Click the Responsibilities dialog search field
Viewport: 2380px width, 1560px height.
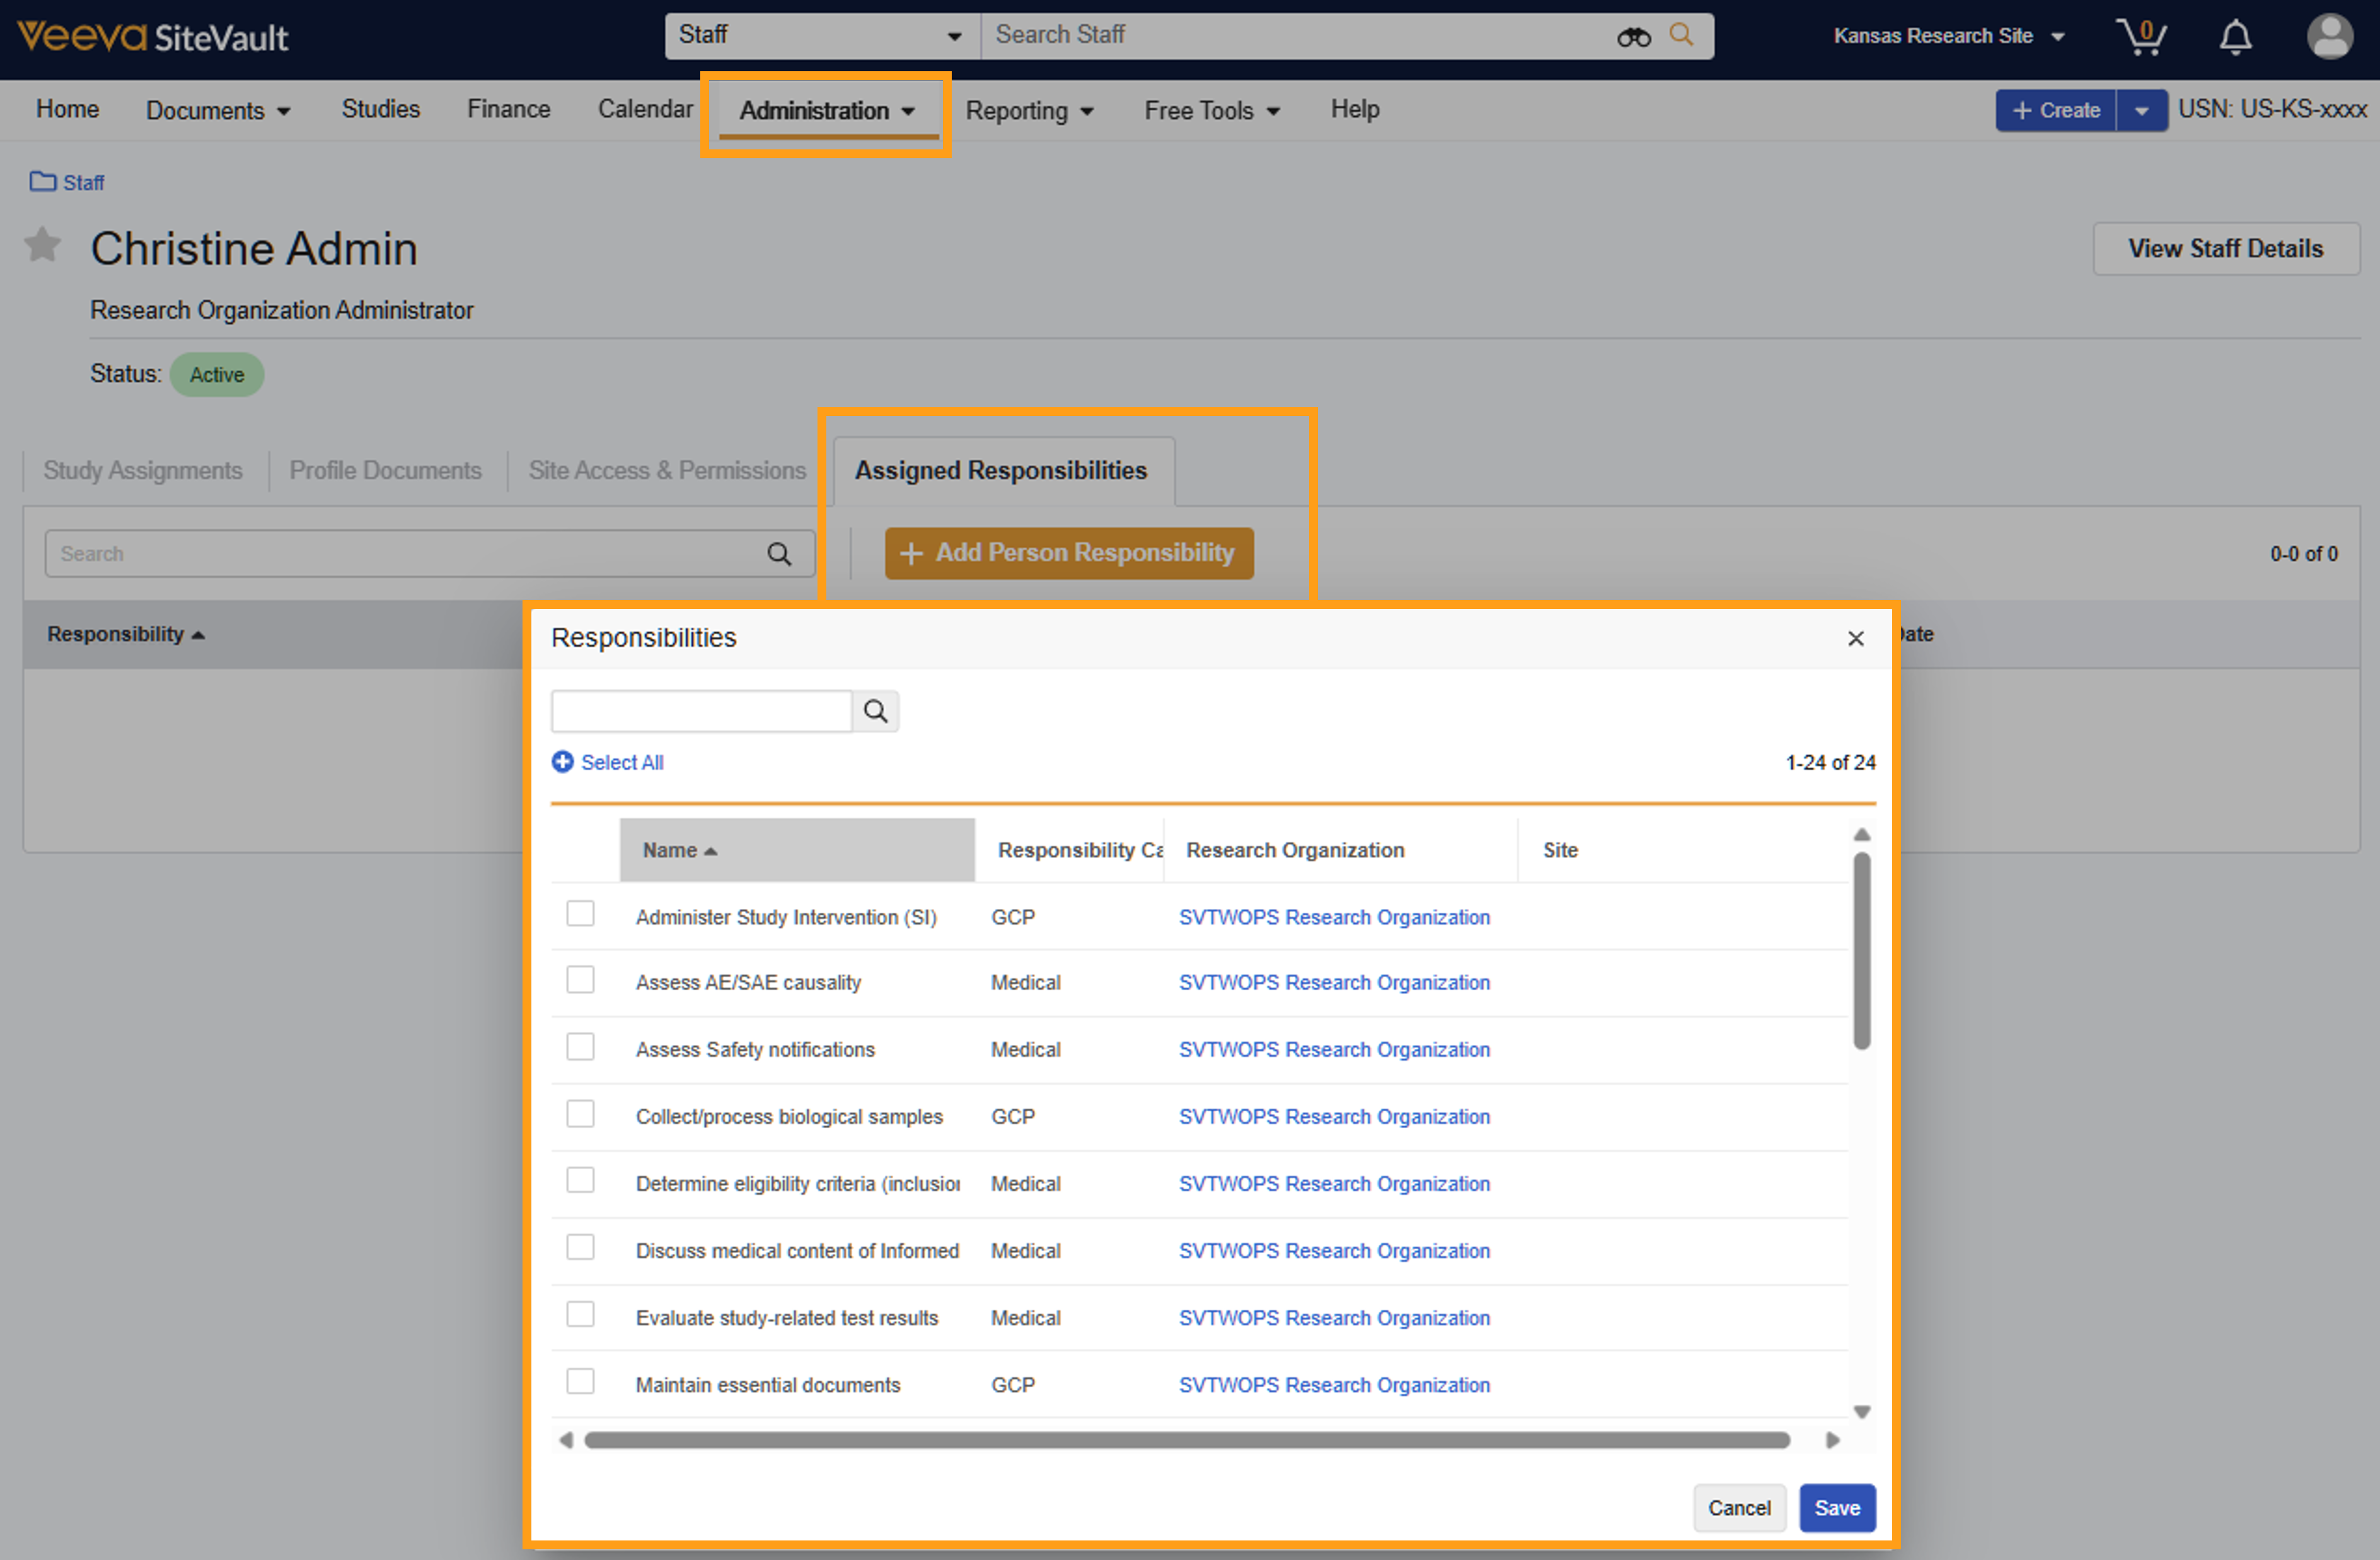[701, 711]
